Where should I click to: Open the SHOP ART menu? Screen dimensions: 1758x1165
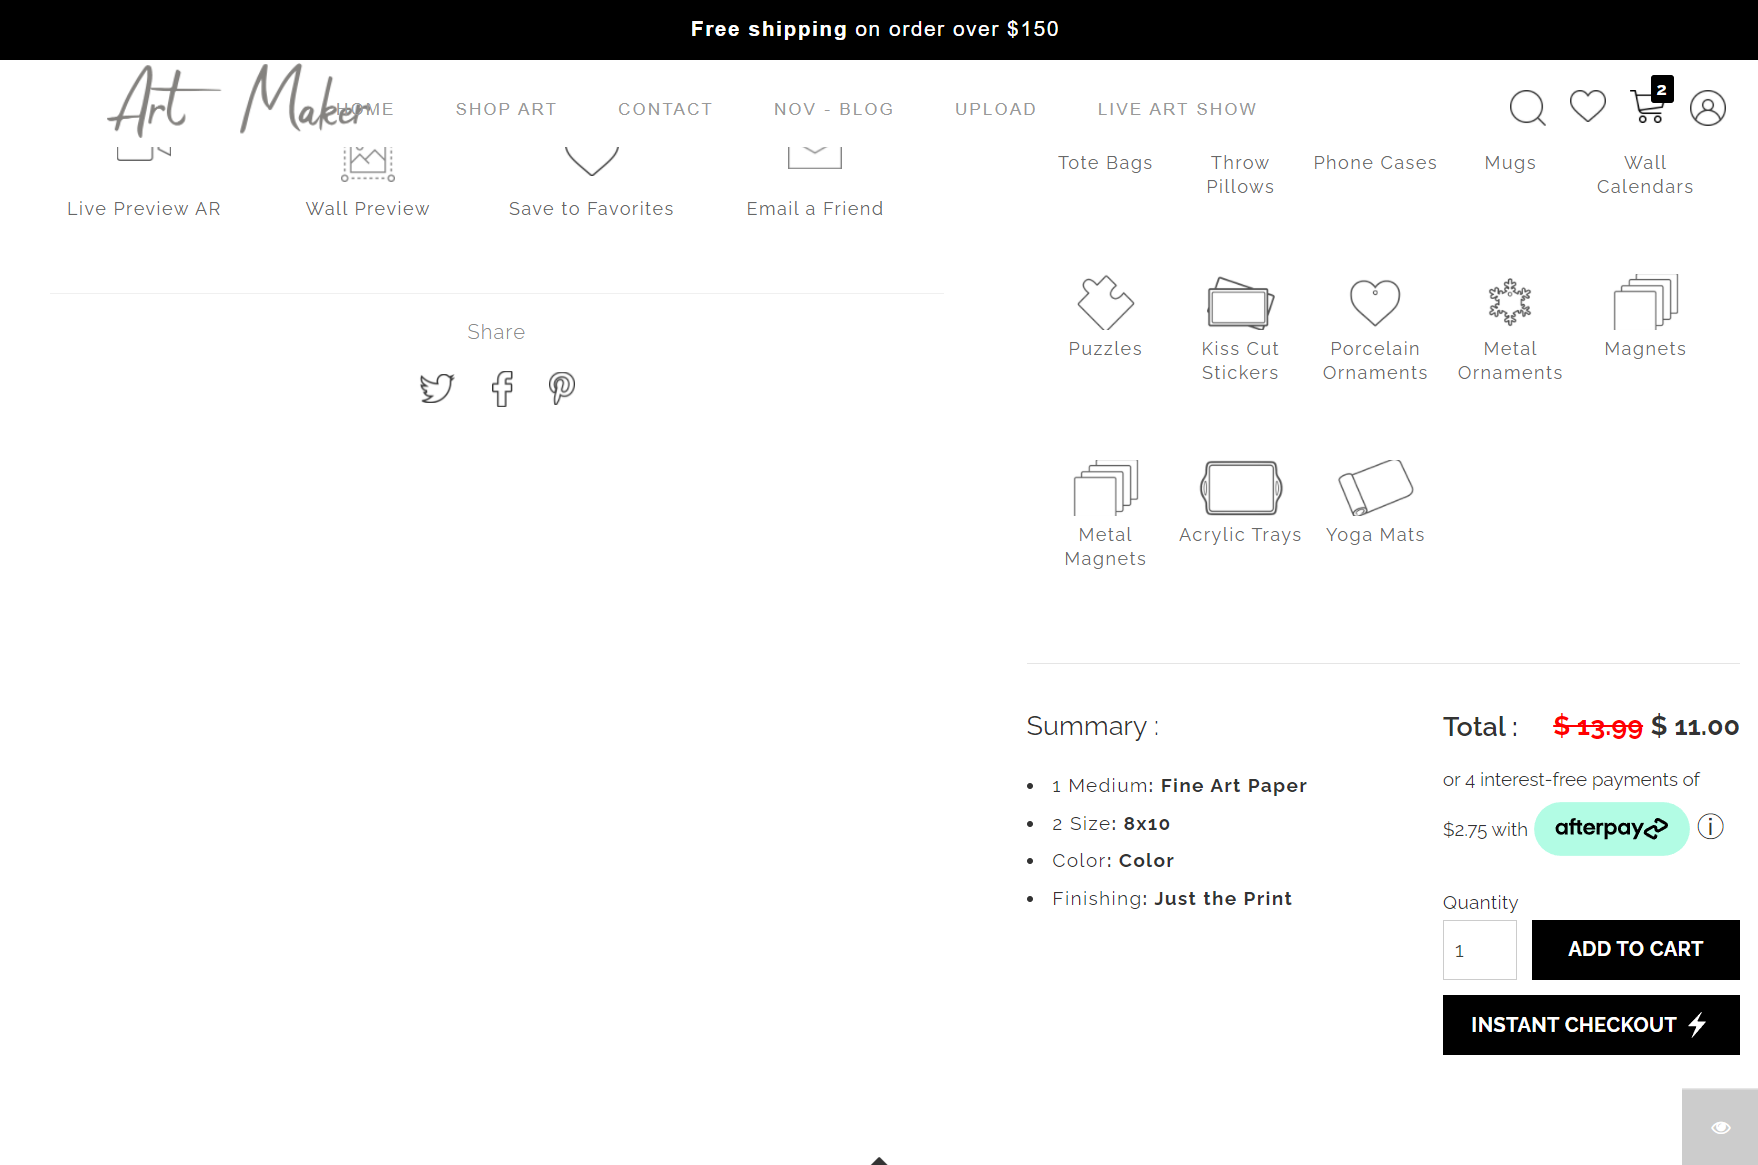click(506, 109)
